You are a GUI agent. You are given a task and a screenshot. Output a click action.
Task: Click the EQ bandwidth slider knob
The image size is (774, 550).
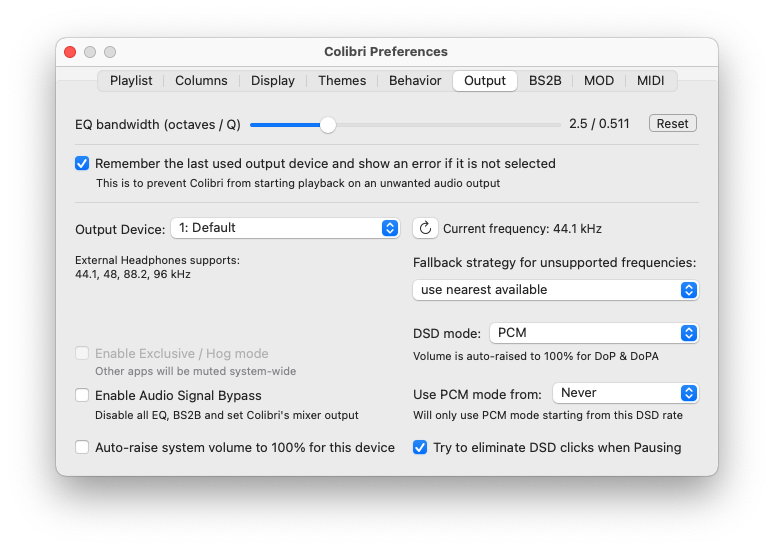click(x=328, y=125)
